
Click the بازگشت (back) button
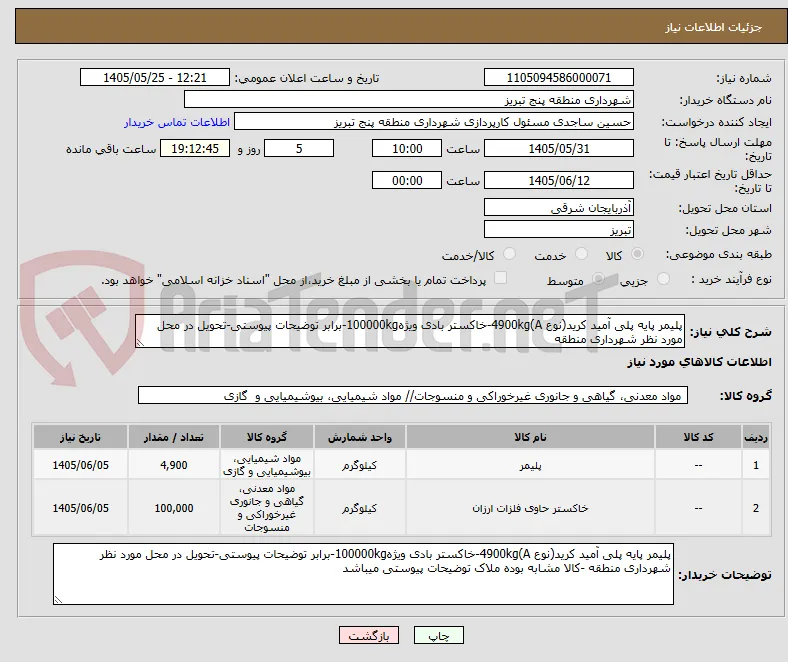click(369, 635)
